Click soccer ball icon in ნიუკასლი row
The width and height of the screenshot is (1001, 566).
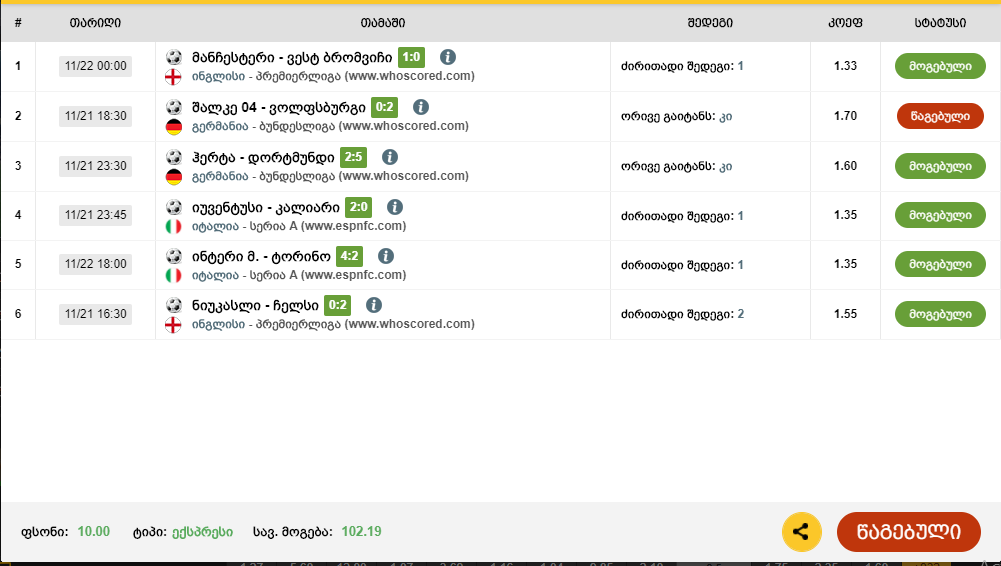point(174,305)
